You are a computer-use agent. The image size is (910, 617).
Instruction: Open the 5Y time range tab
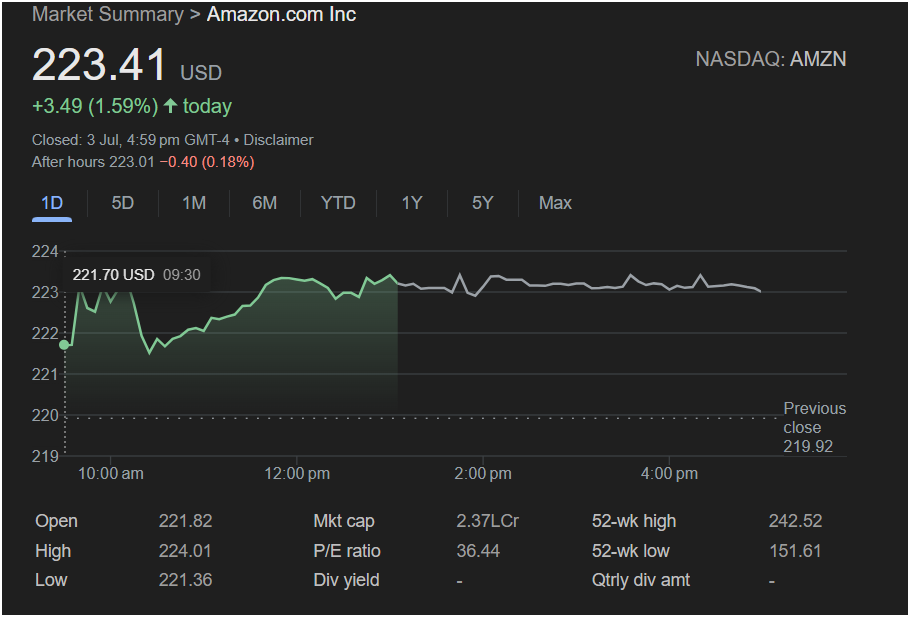(x=482, y=203)
